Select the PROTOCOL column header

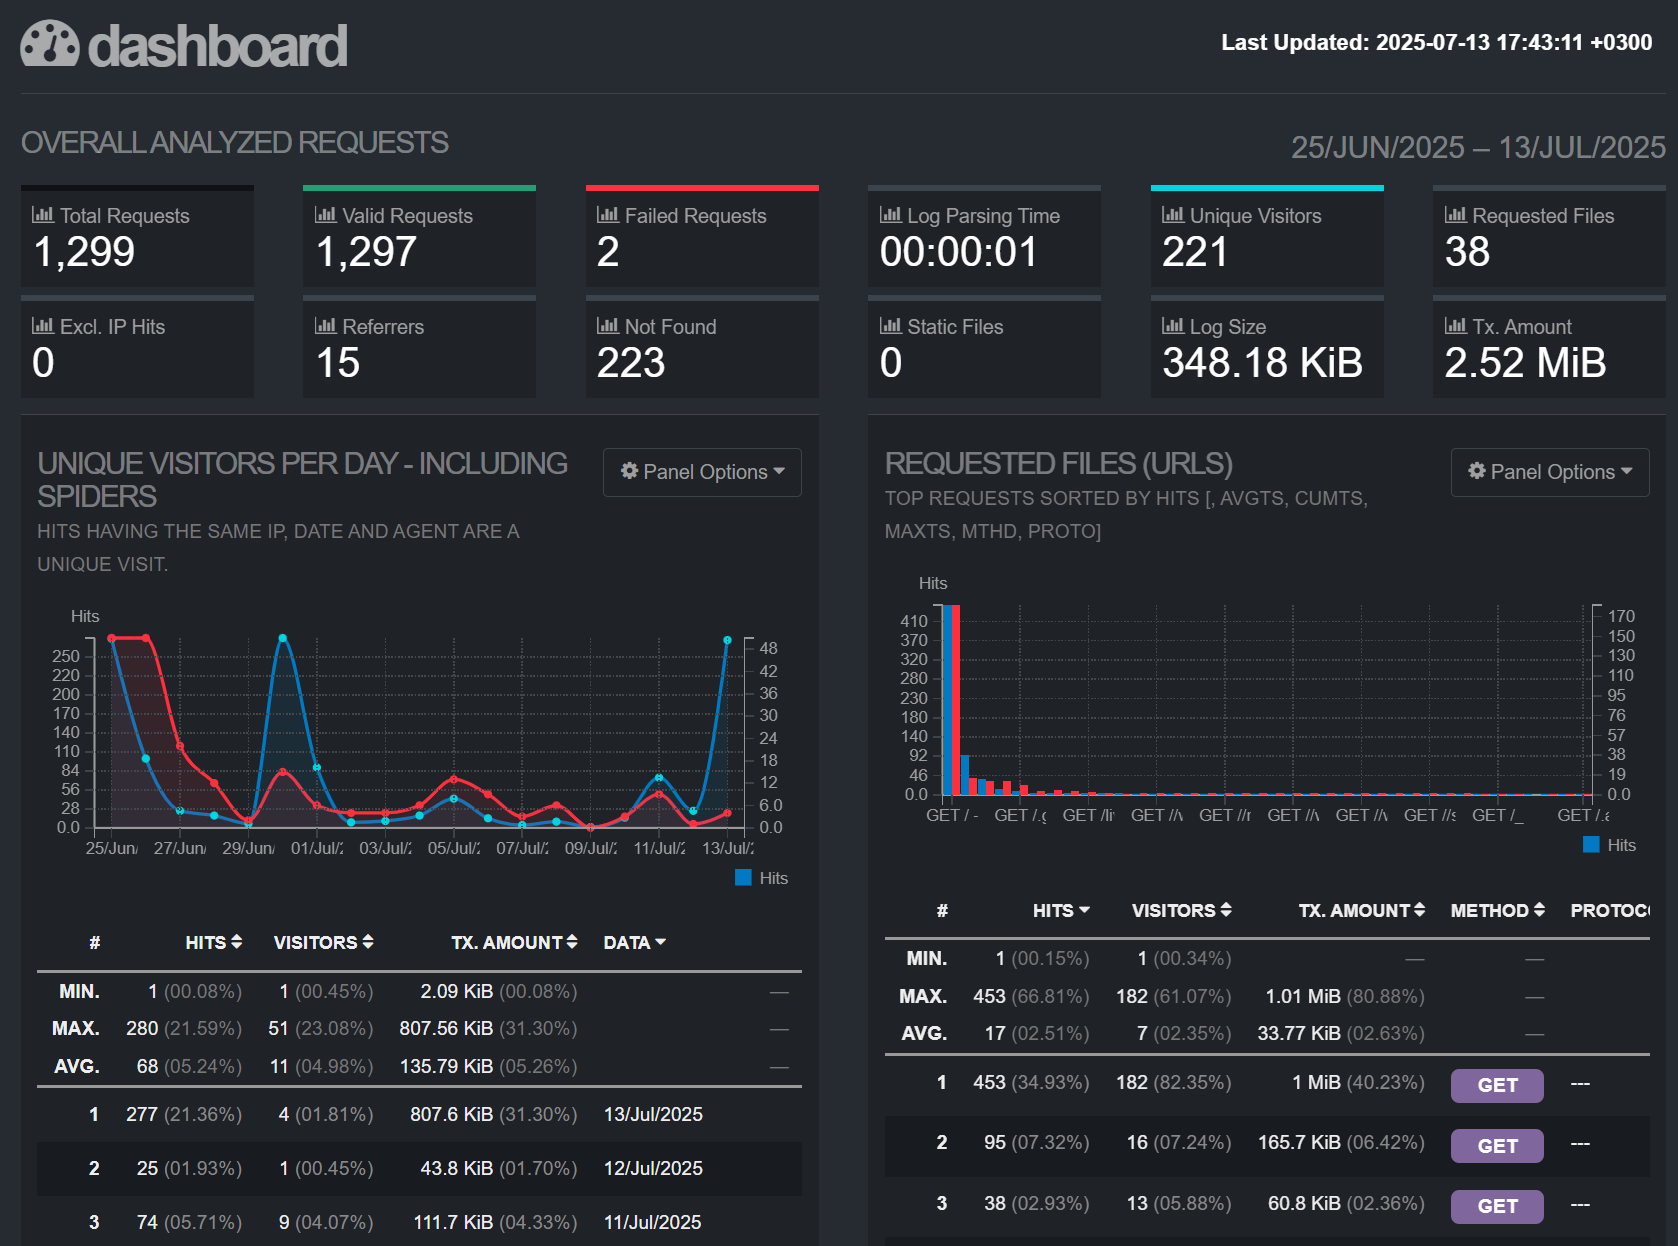tap(1611, 910)
